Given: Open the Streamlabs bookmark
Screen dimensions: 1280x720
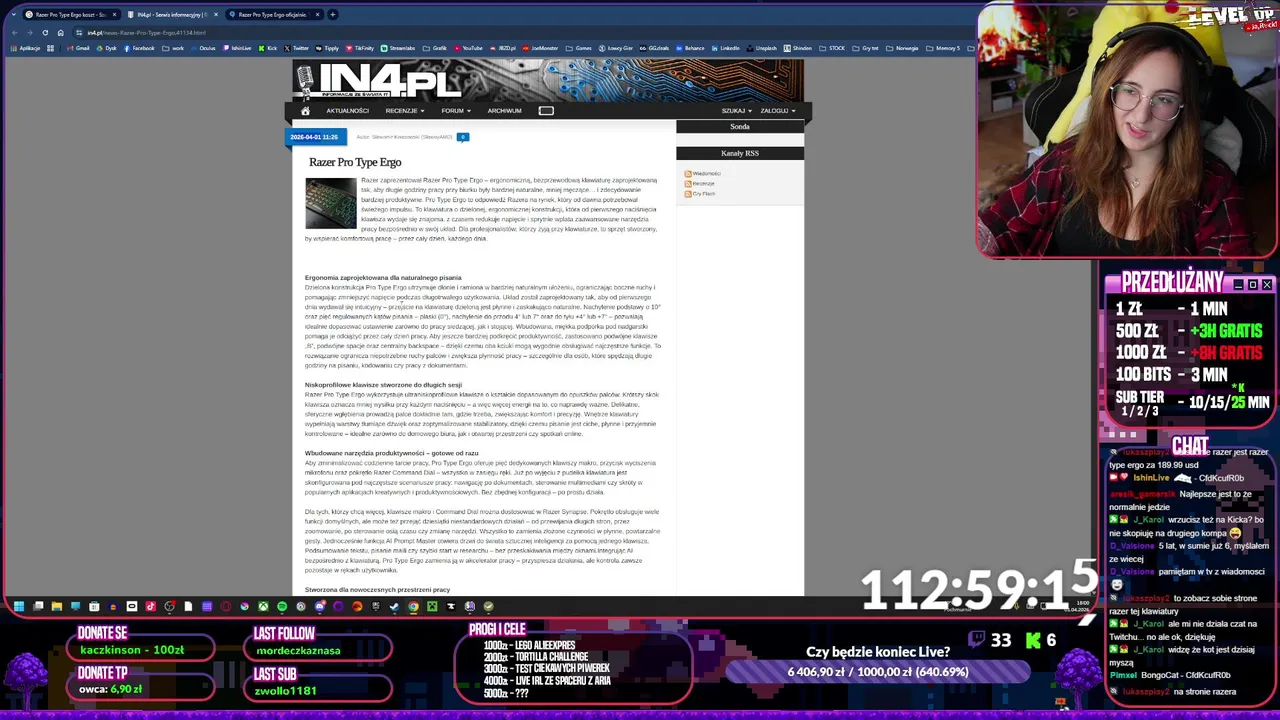Looking at the screenshot, I should coord(398,48).
